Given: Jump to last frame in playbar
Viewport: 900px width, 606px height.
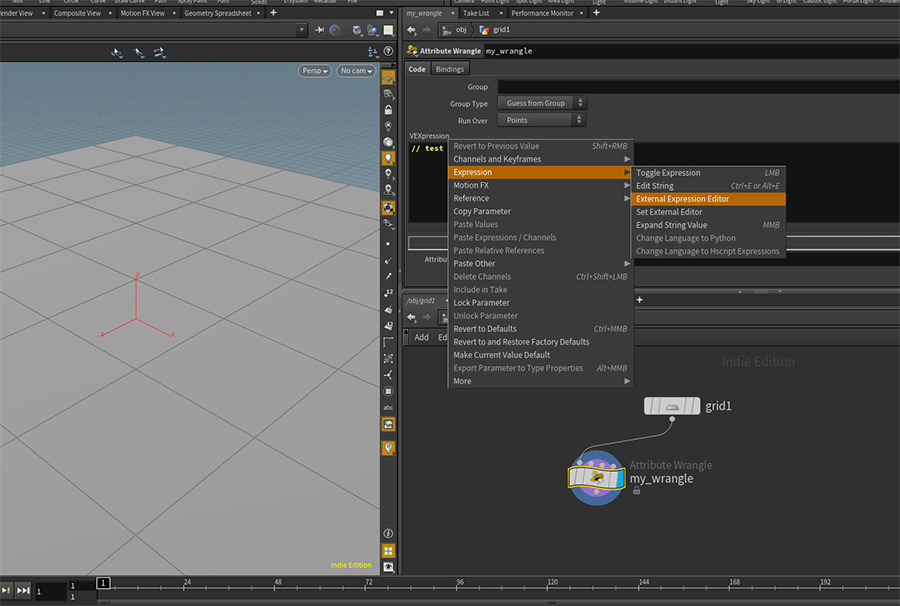Looking at the screenshot, I should tap(23, 591).
